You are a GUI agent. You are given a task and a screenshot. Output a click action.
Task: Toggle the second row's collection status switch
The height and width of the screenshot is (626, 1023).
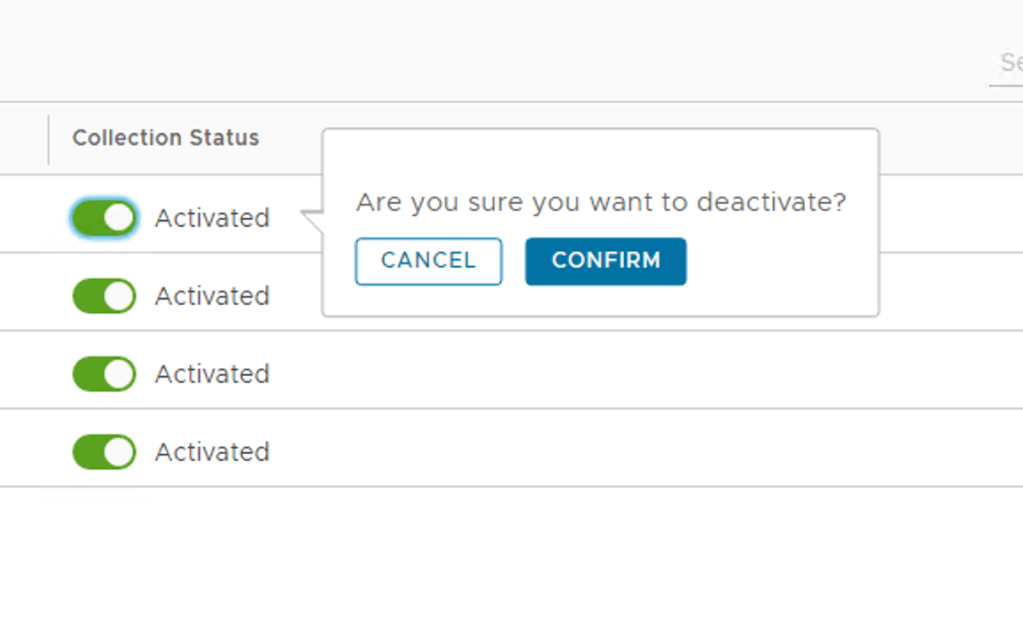click(104, 296)
